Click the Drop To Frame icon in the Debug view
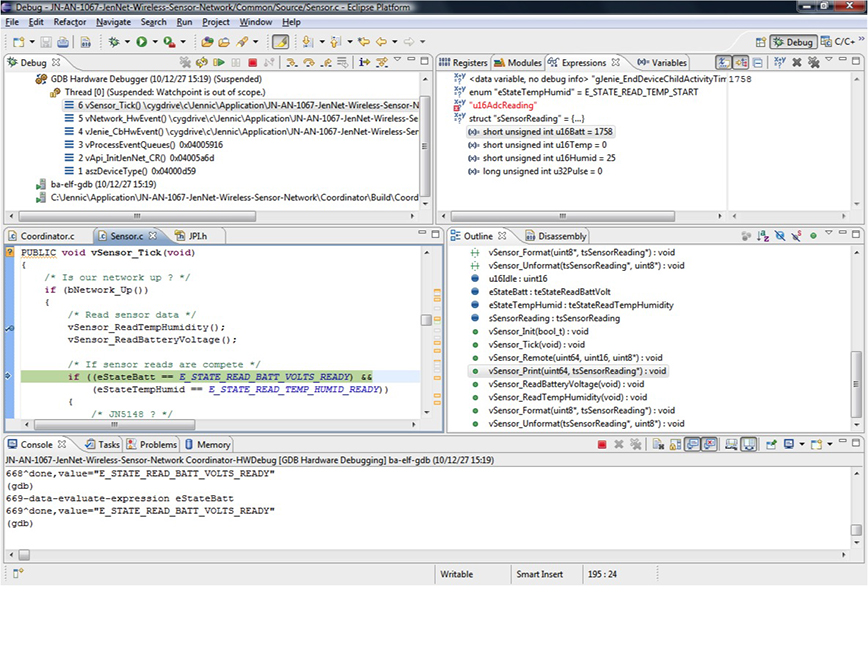This screenshot has height=650, width=868. pos(343,62)
